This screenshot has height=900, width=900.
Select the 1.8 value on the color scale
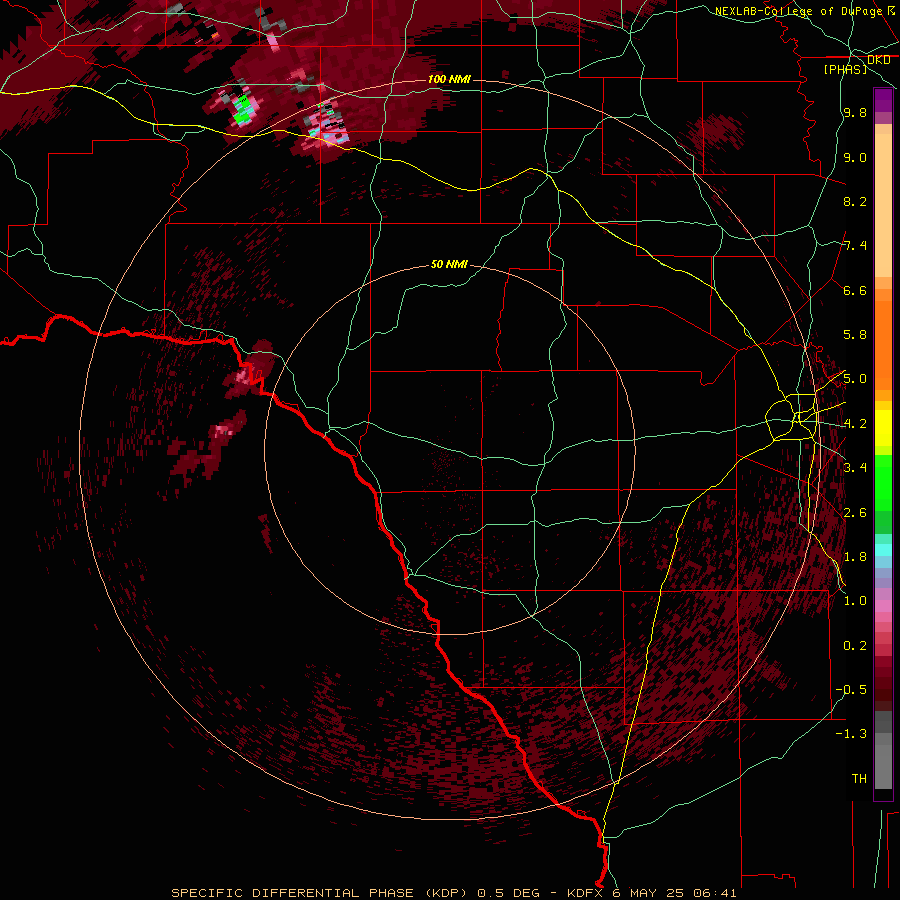[x=855, y=557]
